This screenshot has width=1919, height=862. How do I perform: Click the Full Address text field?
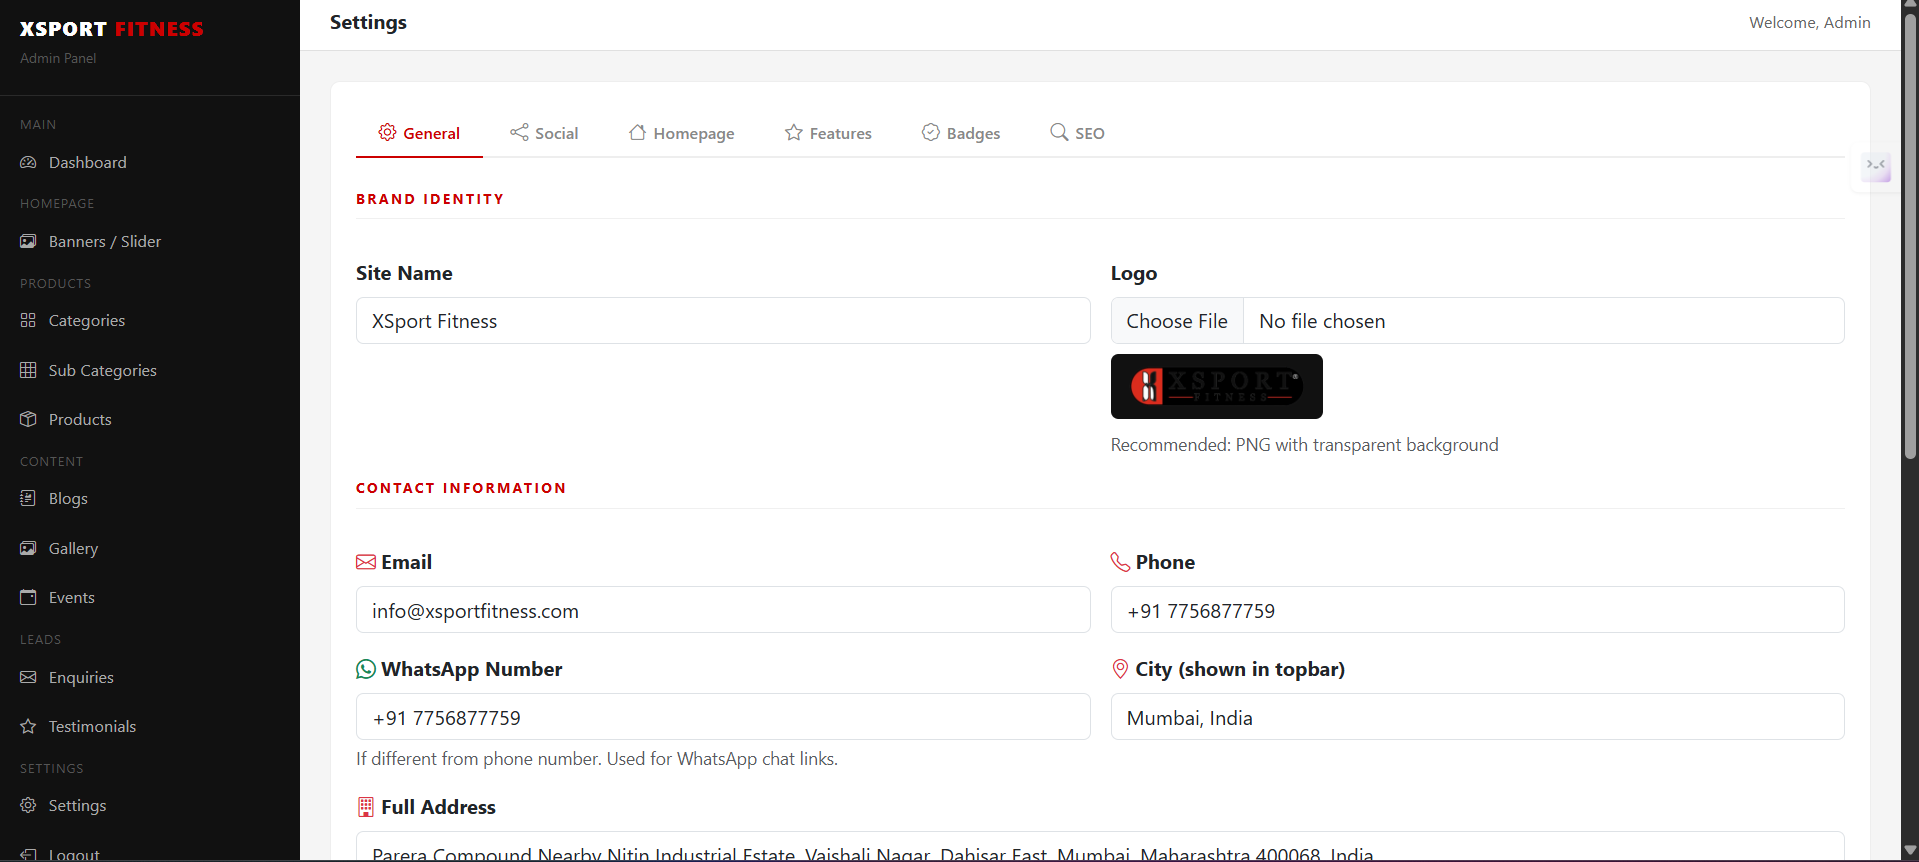tap(1100, 847)
